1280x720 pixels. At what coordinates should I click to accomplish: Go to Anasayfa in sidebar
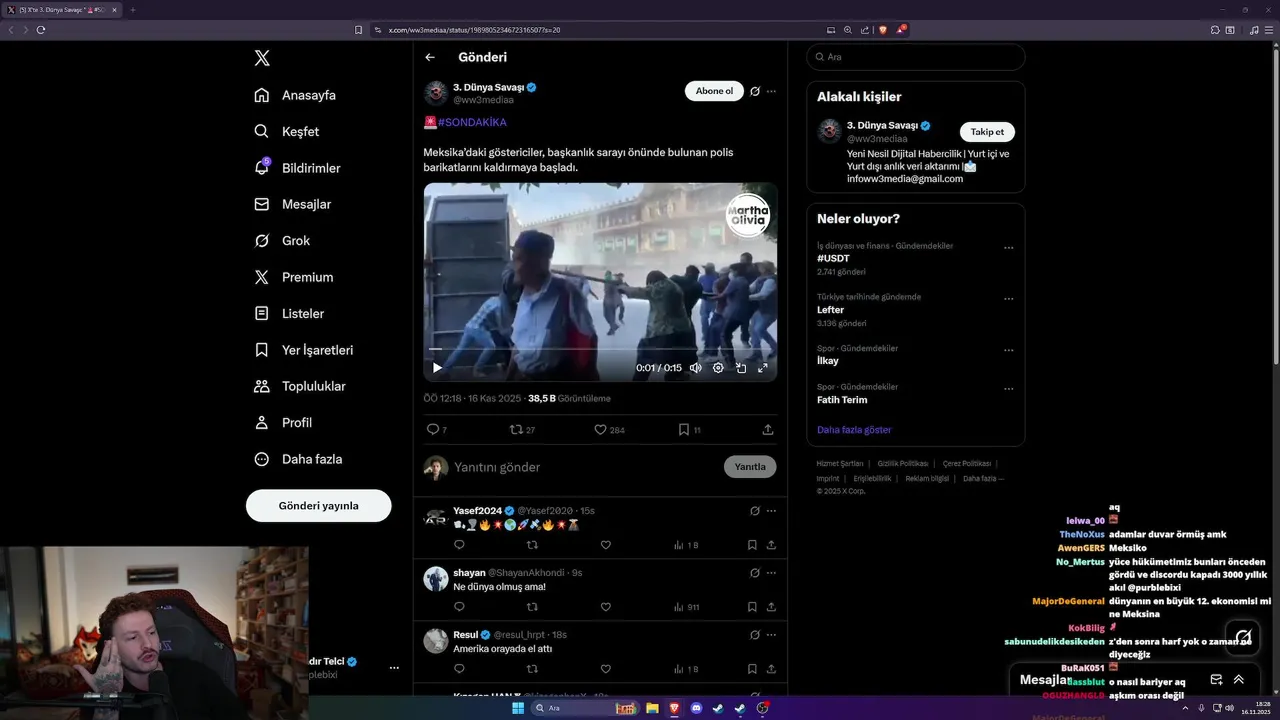point(295,95)
